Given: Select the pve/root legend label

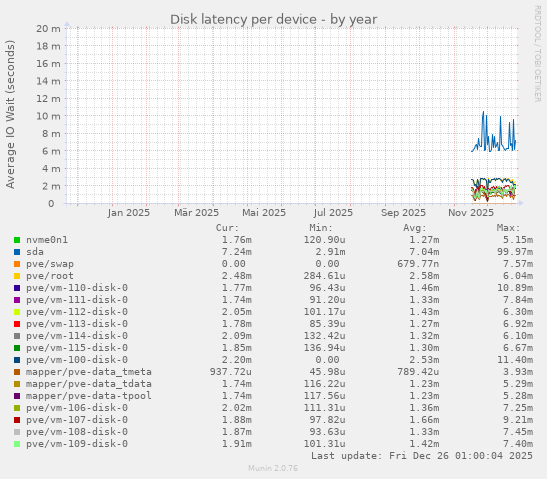Looking at the screenshot, I should 50,276.
